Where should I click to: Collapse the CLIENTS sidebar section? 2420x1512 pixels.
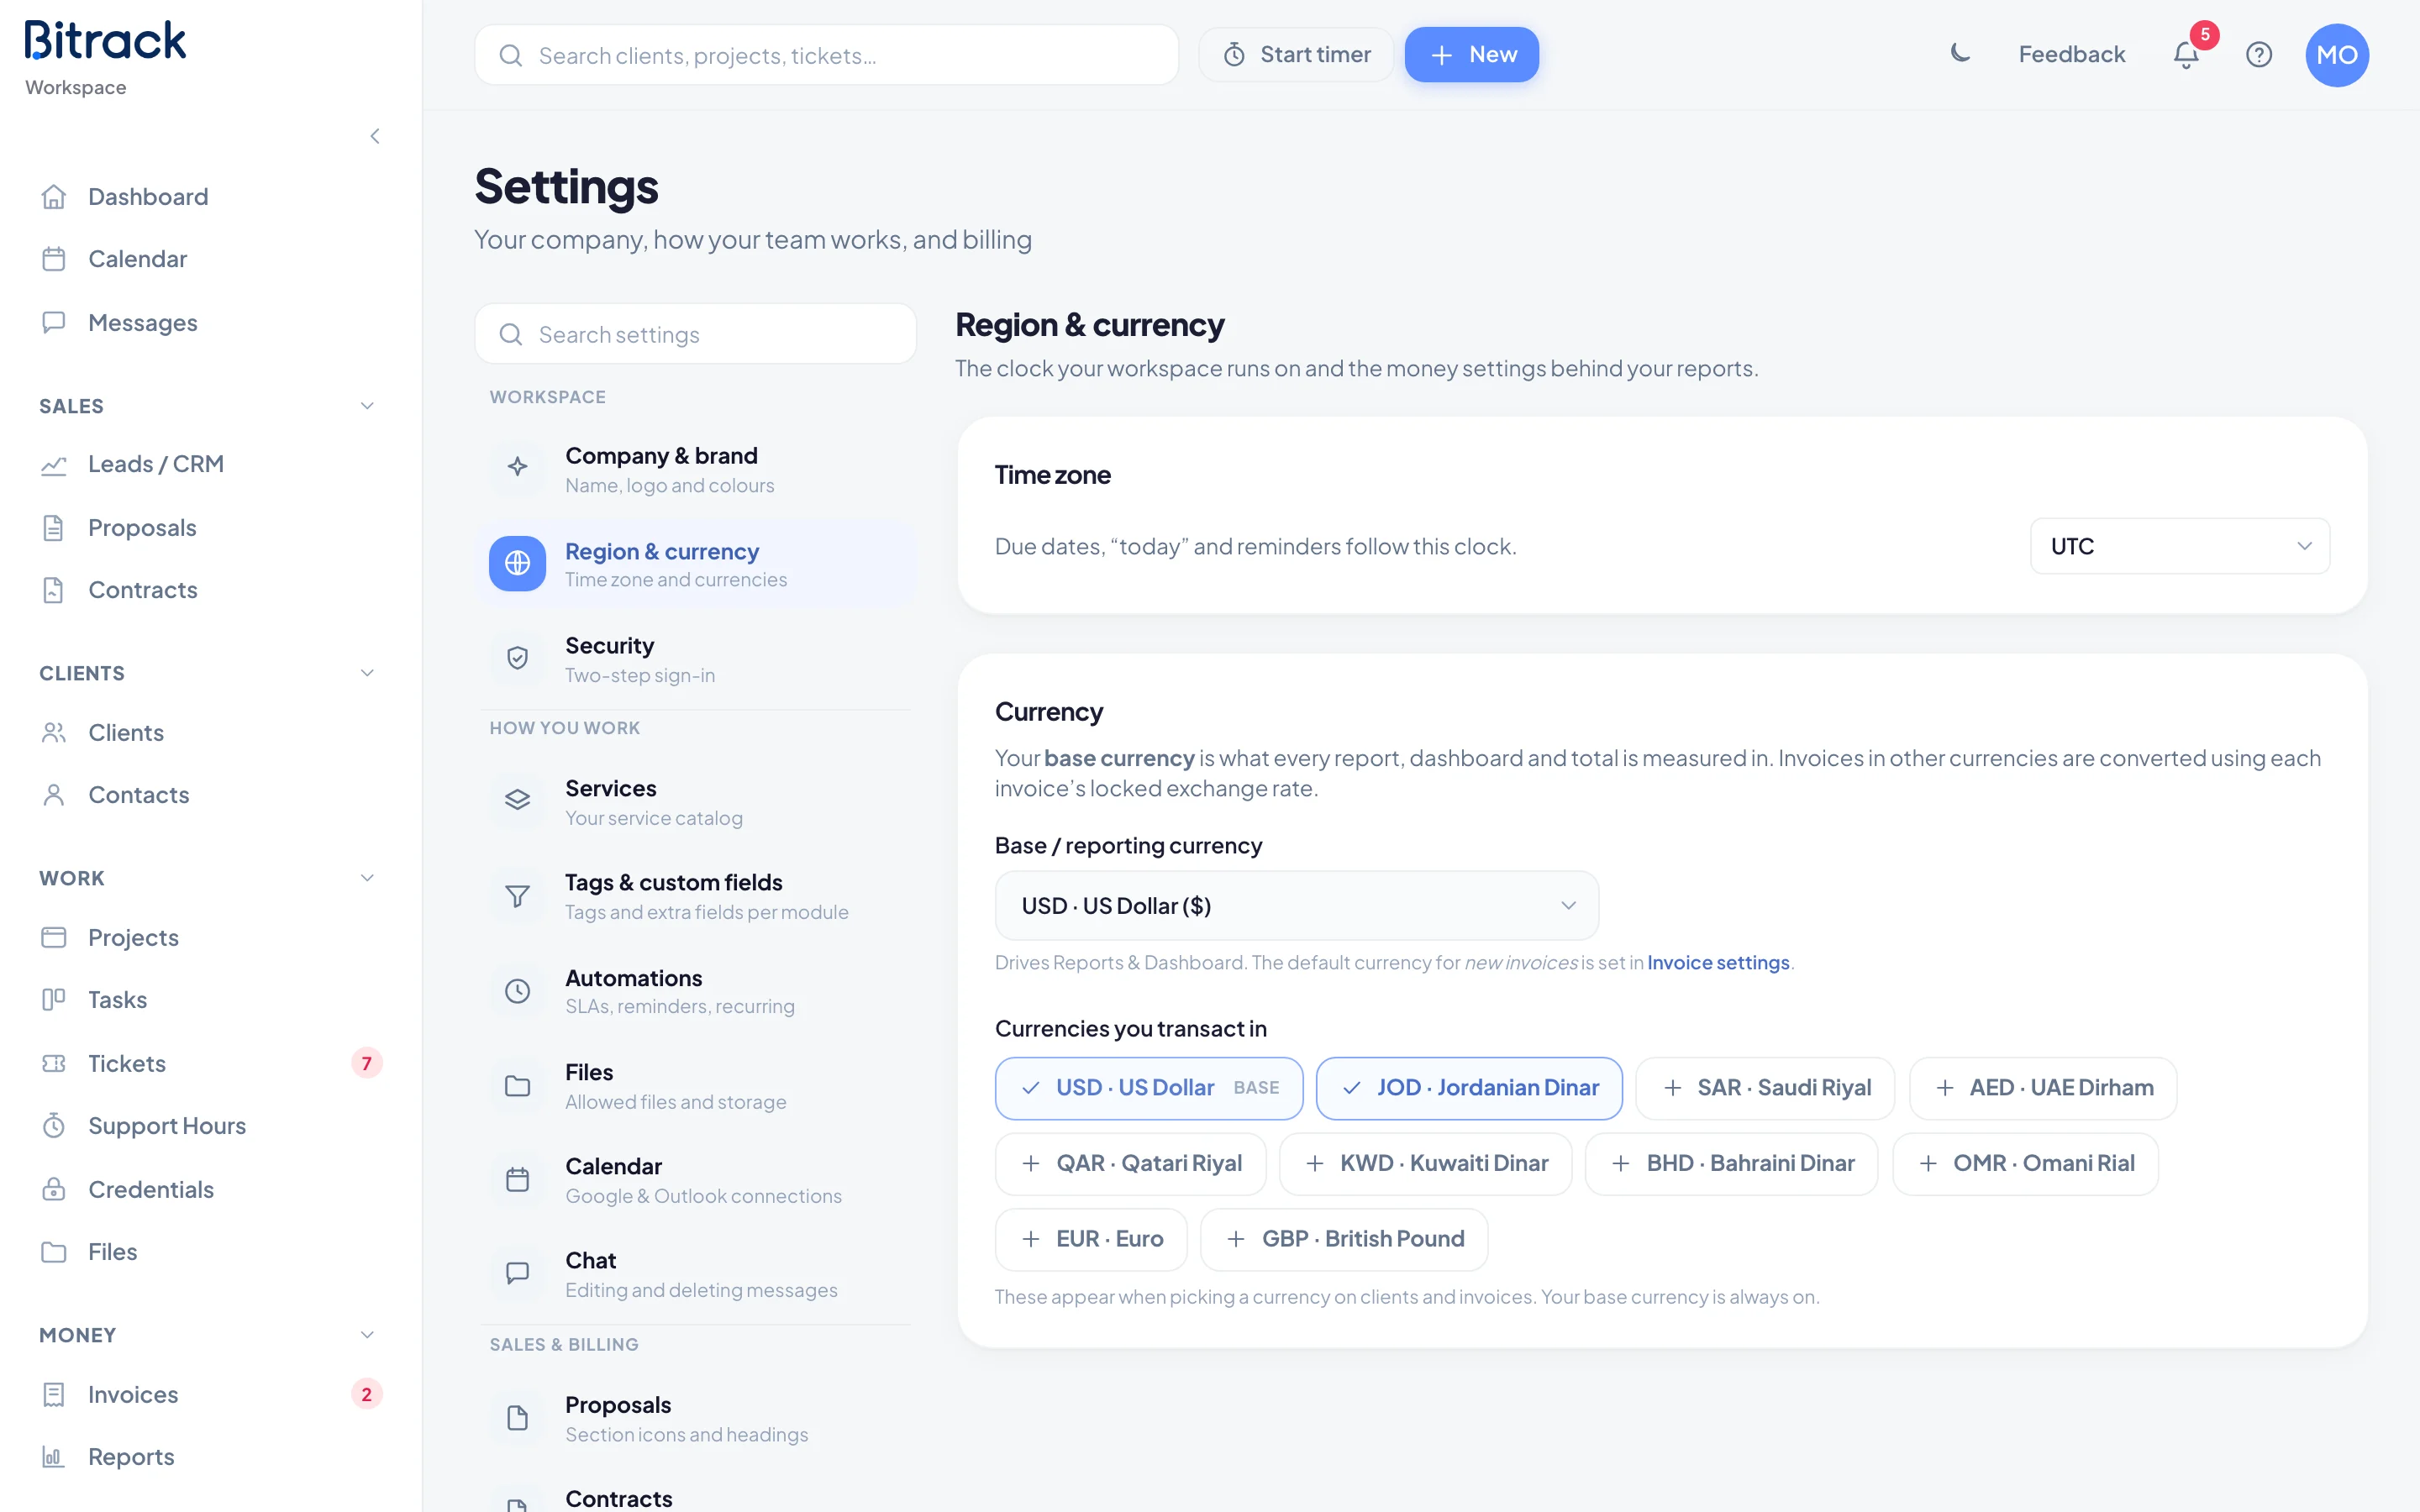pyautogui.click(x=367, y=673)
